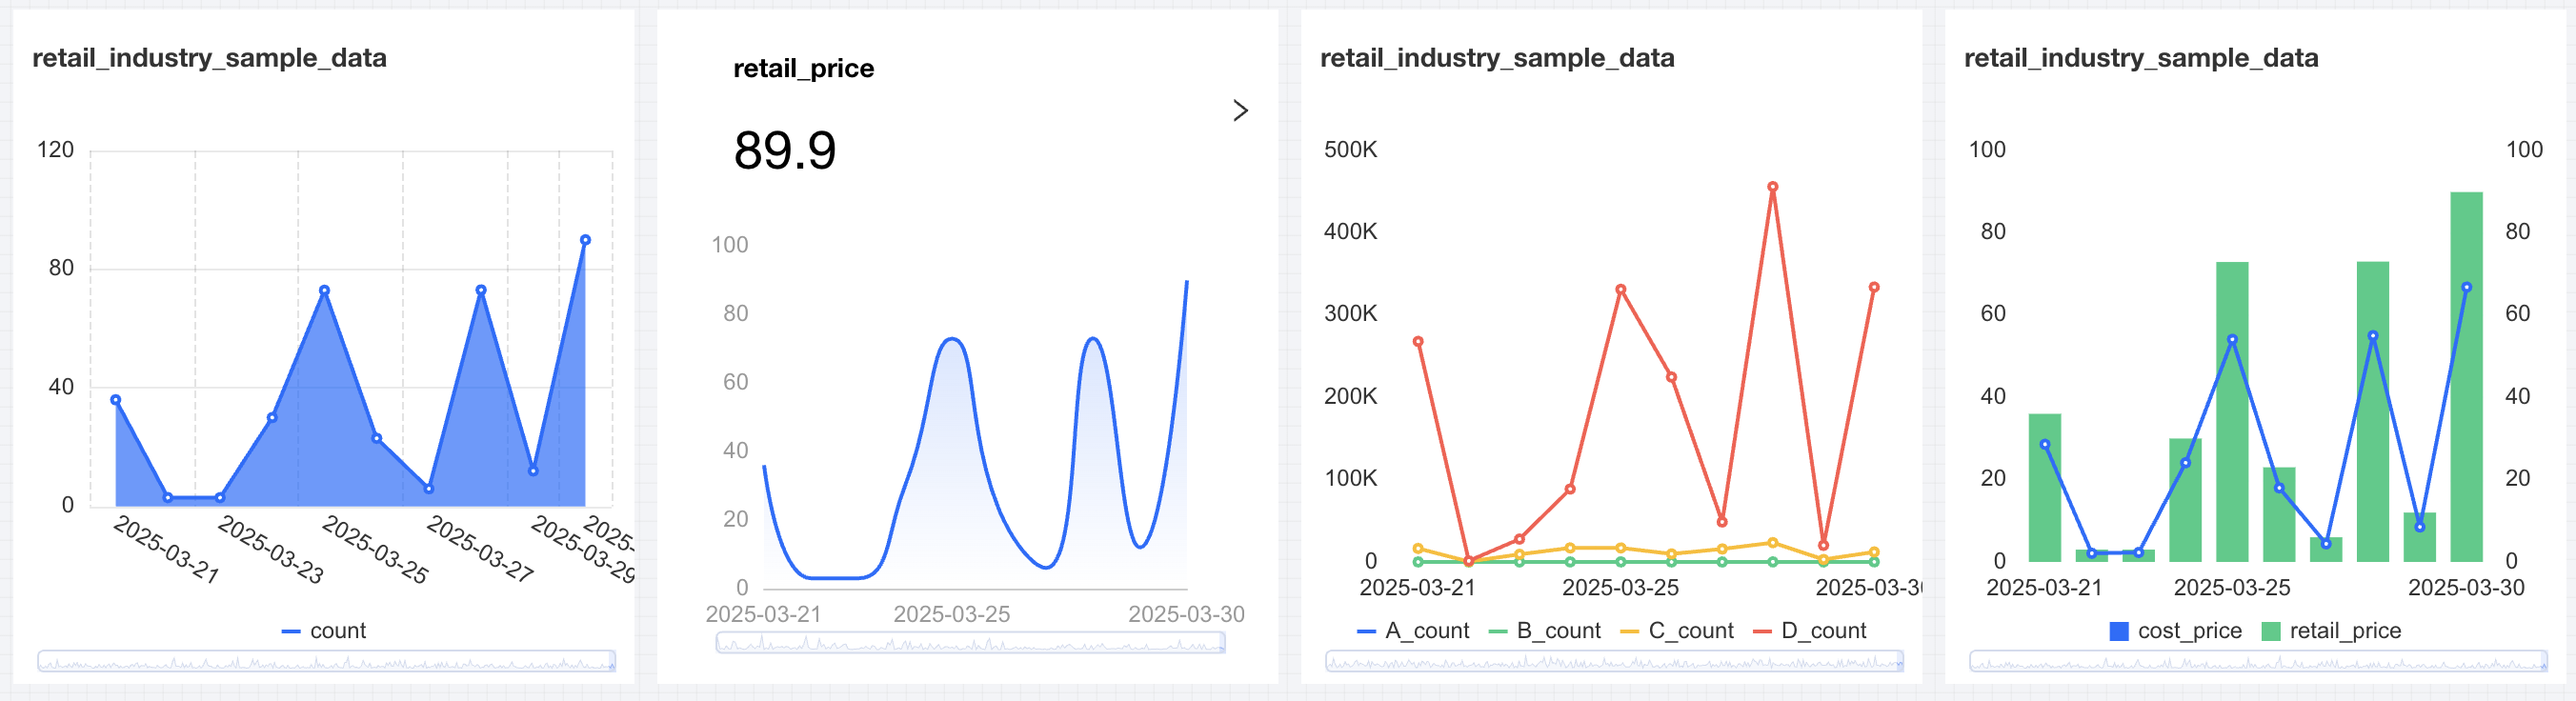Click the zoom slider below the cost_price bar chart
The width and height of the screenshot is (2576, 701).
pos(2258,661)
